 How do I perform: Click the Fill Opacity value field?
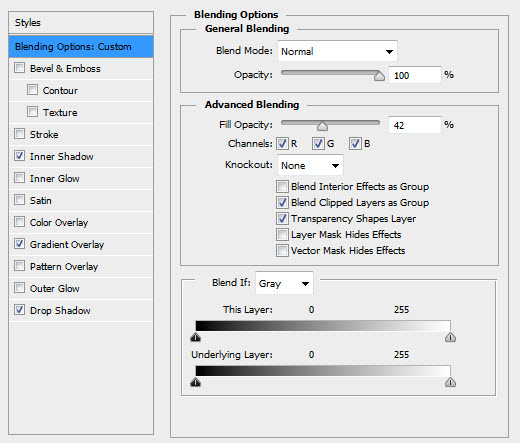click(415, 125)
